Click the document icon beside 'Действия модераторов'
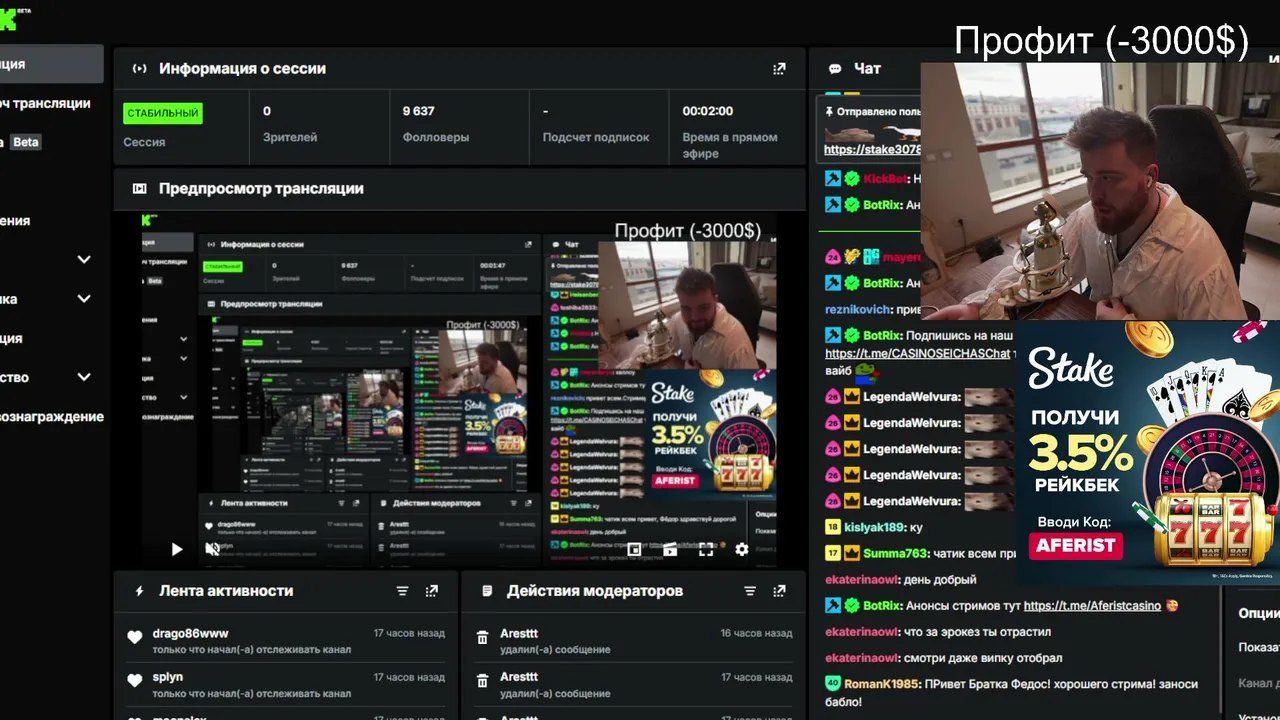This screenshot has height=720, width=1280. 487,591
